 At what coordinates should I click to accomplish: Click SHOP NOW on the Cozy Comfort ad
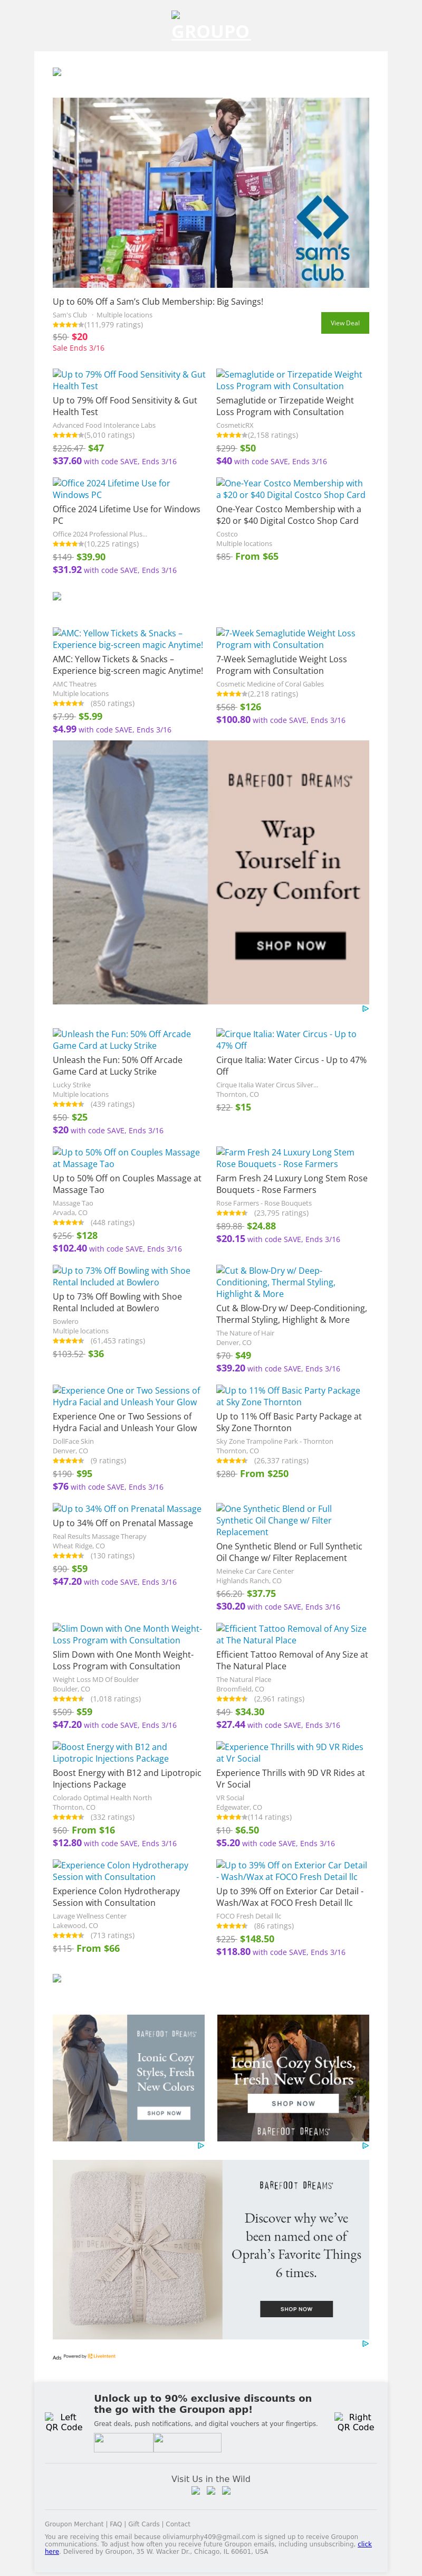coord(291,945)
